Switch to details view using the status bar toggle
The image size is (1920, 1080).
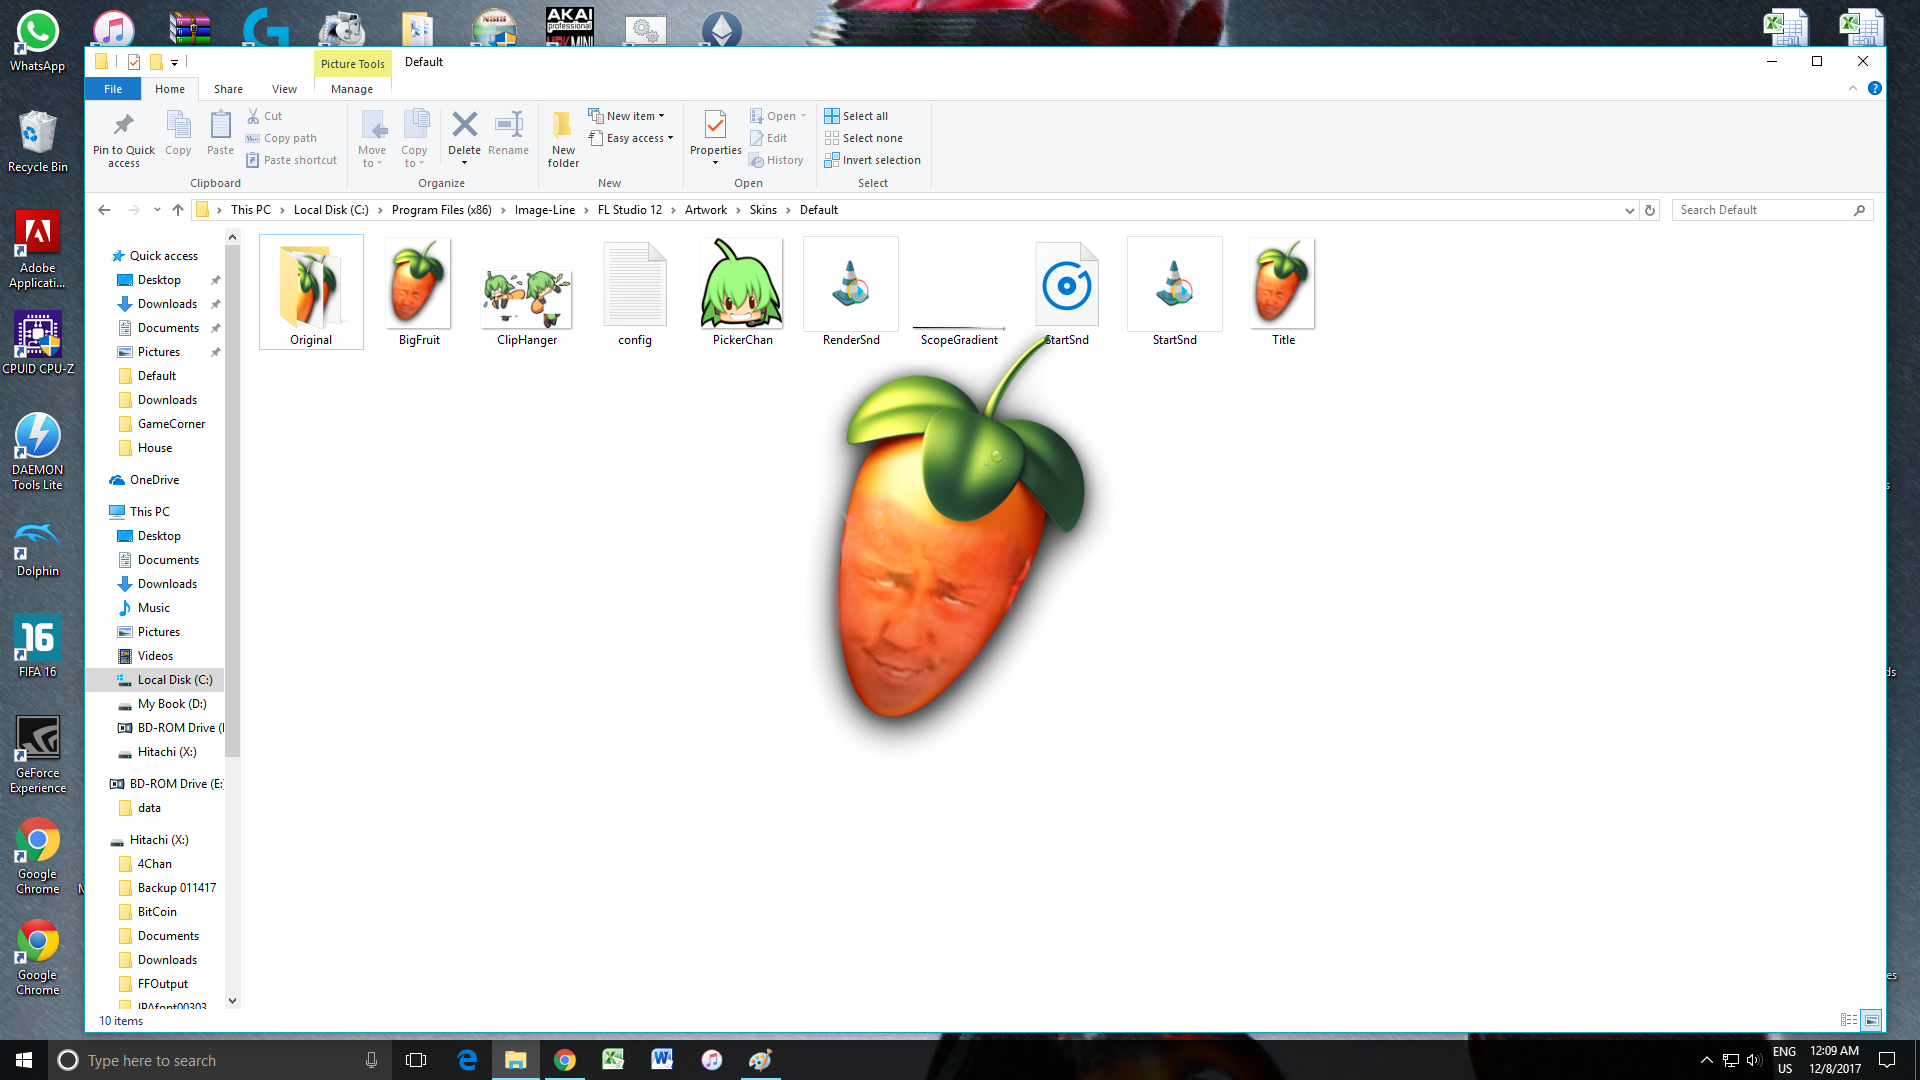pos(1846,1020)
